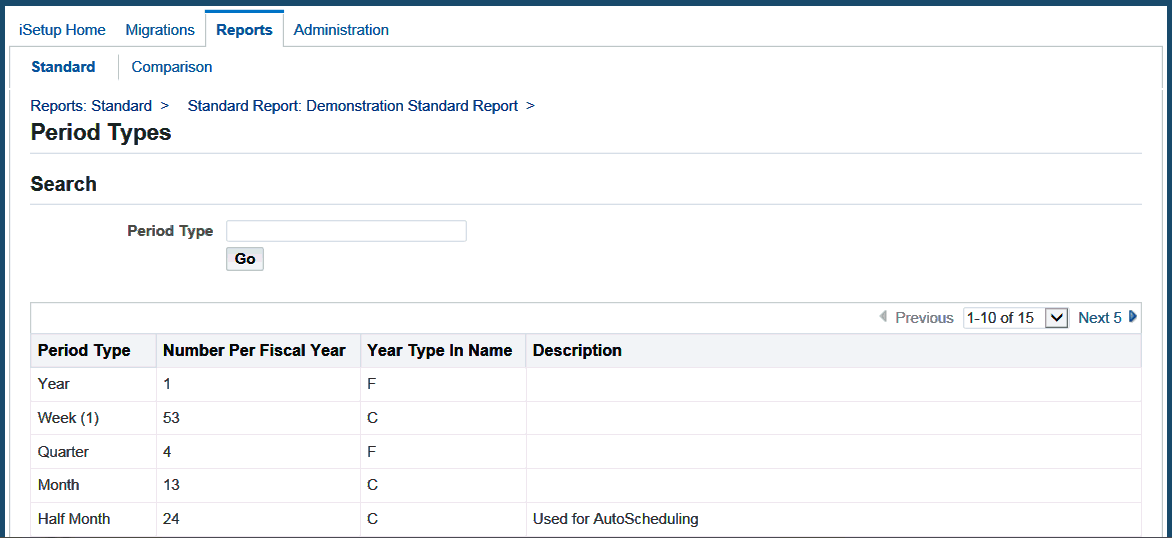Select the Half Month row cell
The image size is (1172, 538).
click(74, 519)
